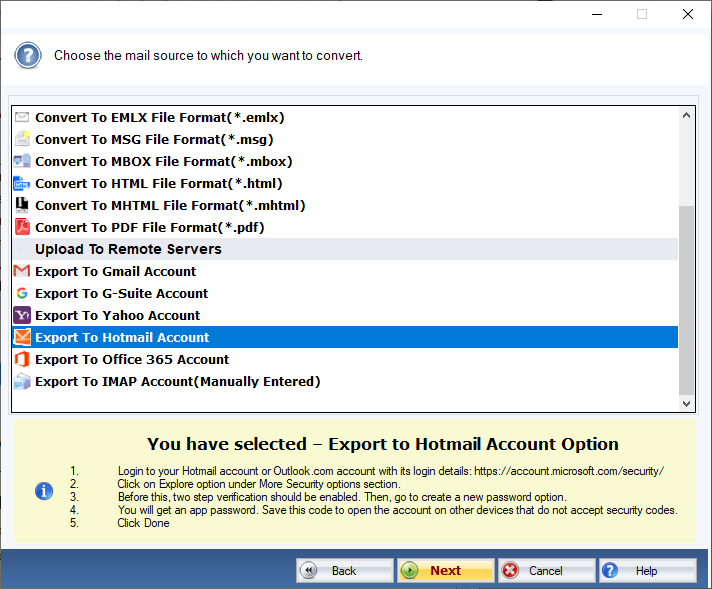Select Convert To EMLX File Format
This screenshot has height=589, width=712.
345,117
